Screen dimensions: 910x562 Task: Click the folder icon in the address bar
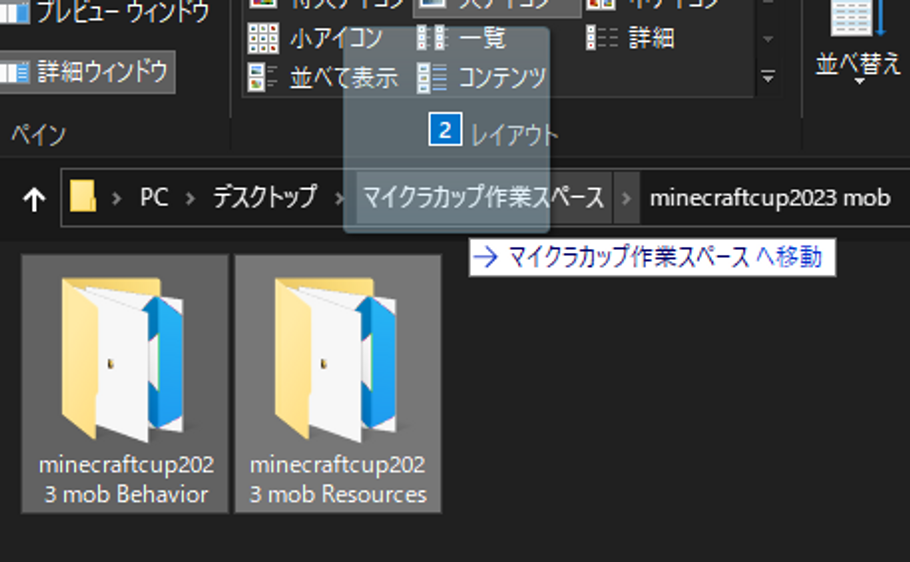pyautogui.click(x=83, y=198)
